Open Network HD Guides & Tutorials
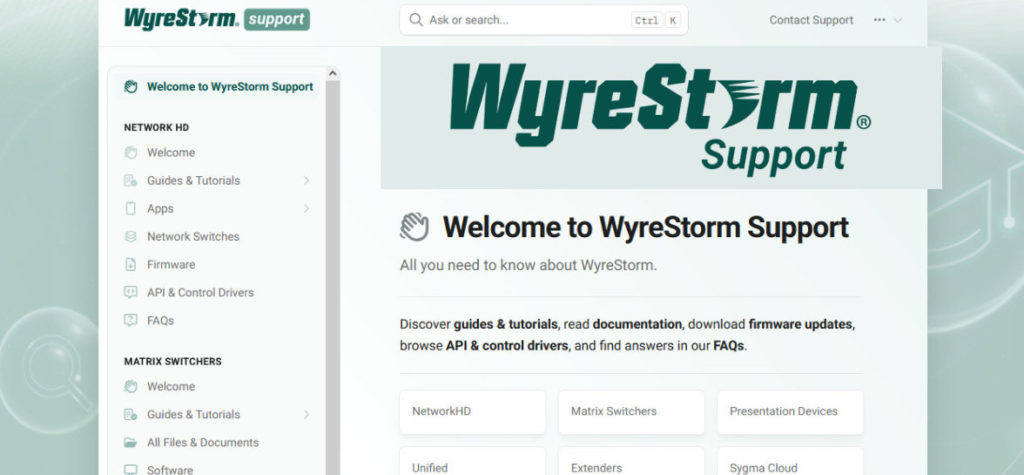This screenshot has height=475, width=1024. tap(193, 180)
